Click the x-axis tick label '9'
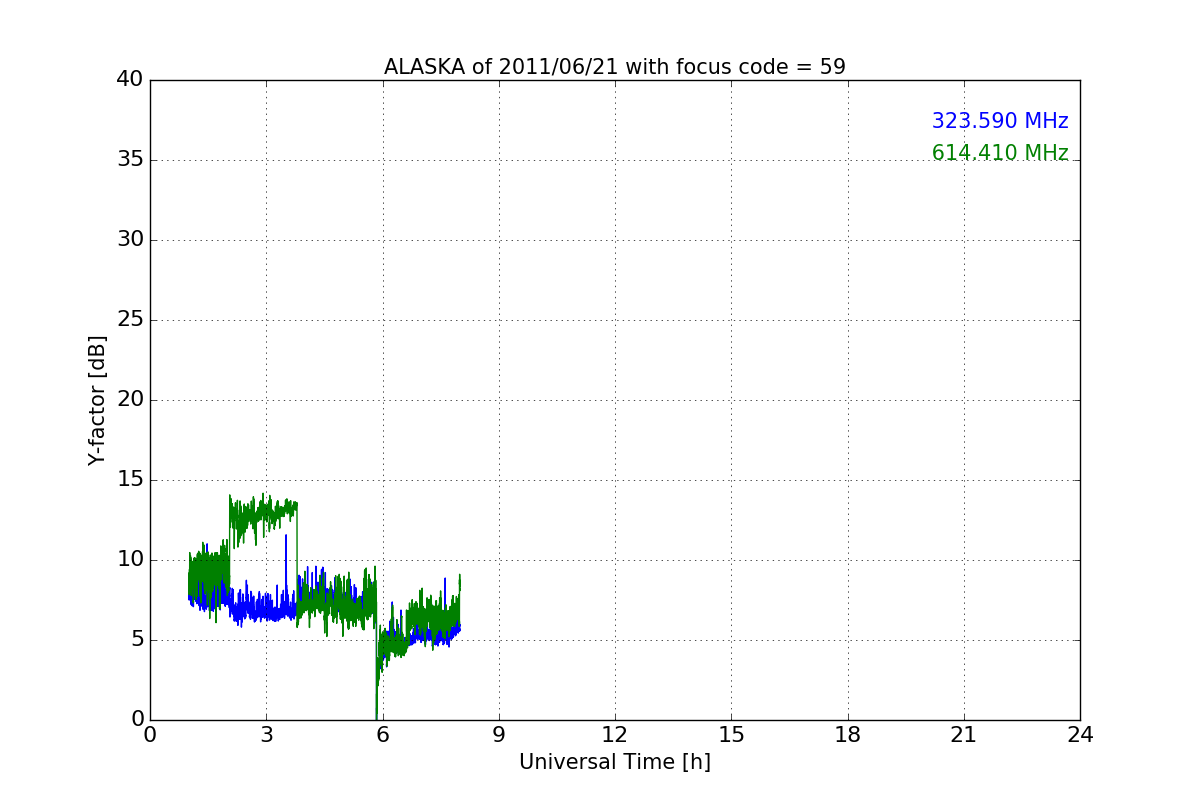1200x800 pixels. 499,735
